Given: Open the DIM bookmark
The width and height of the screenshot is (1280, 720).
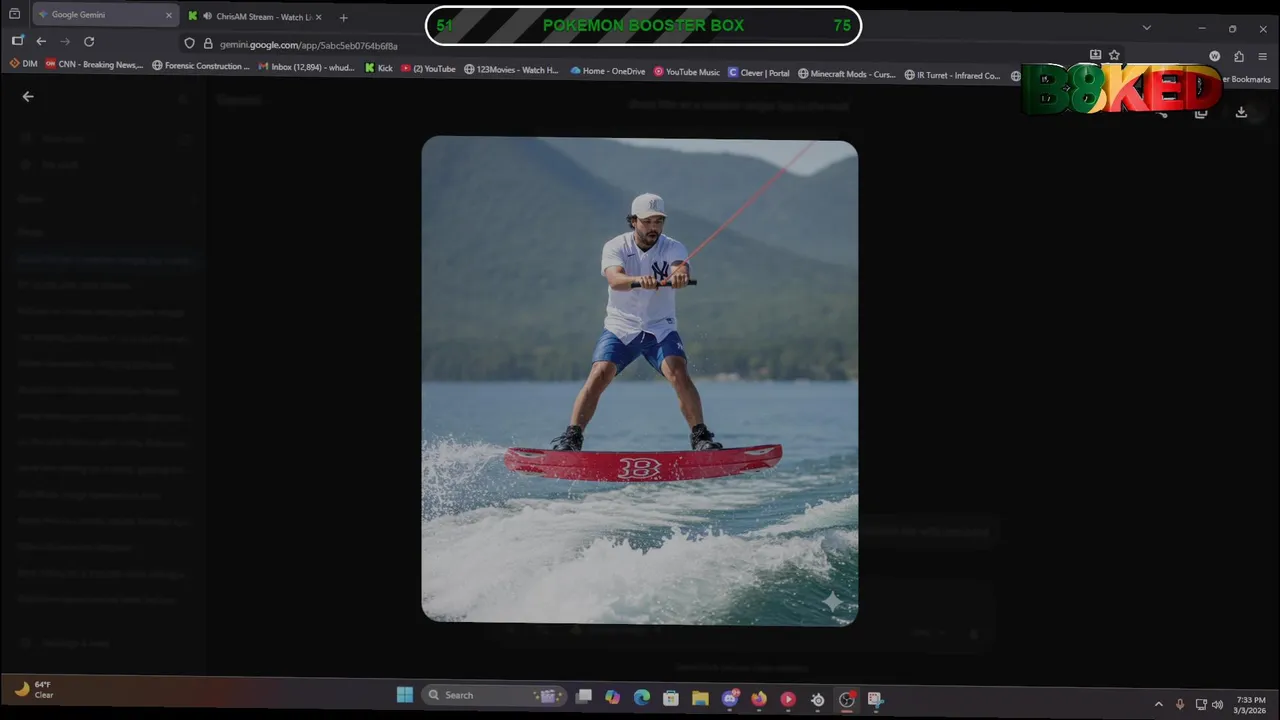Looking at the screenshot, I should pos(23,64).
